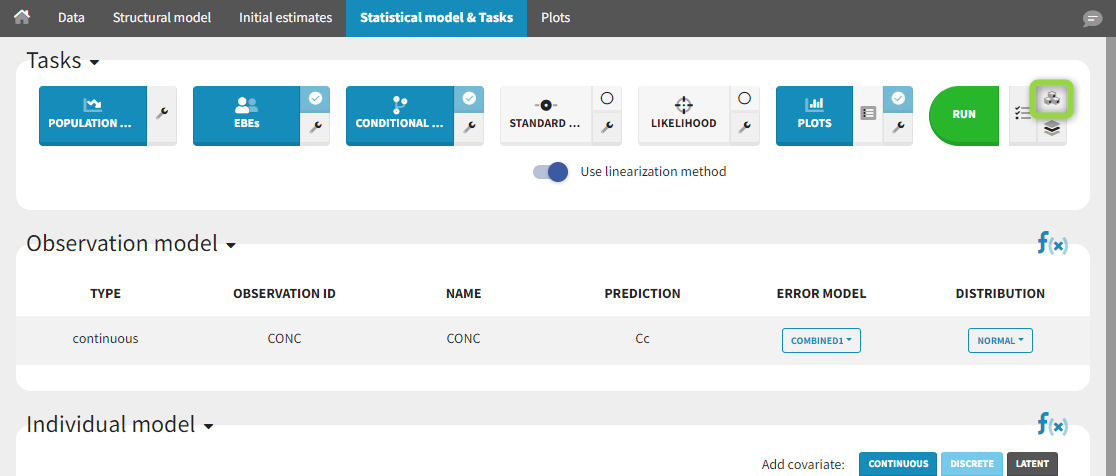Expand the Tasks section menu arrow

(x=94, y=62)
